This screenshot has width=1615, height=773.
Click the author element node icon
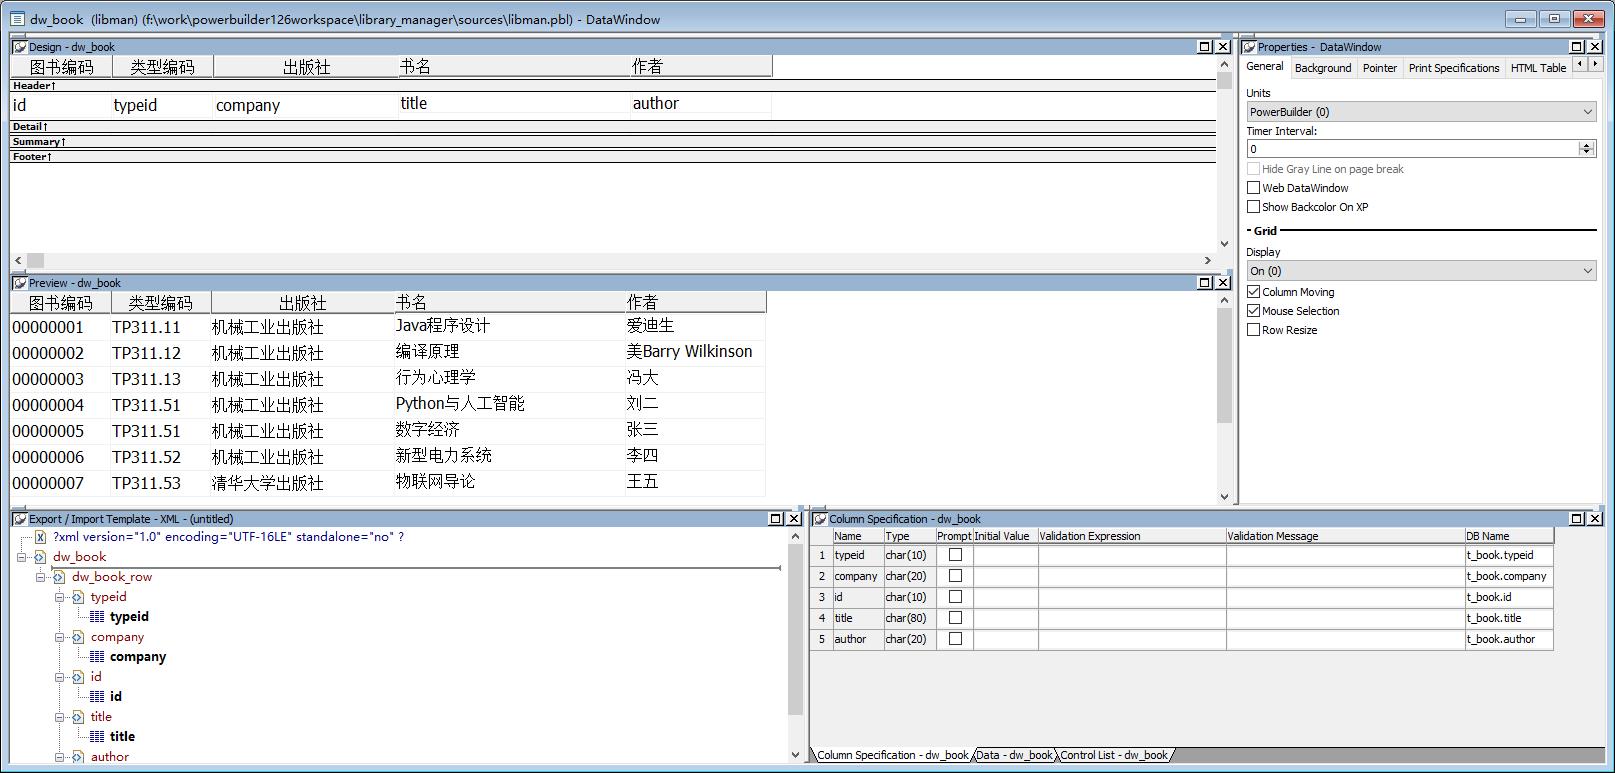click(x=78, y=757)
